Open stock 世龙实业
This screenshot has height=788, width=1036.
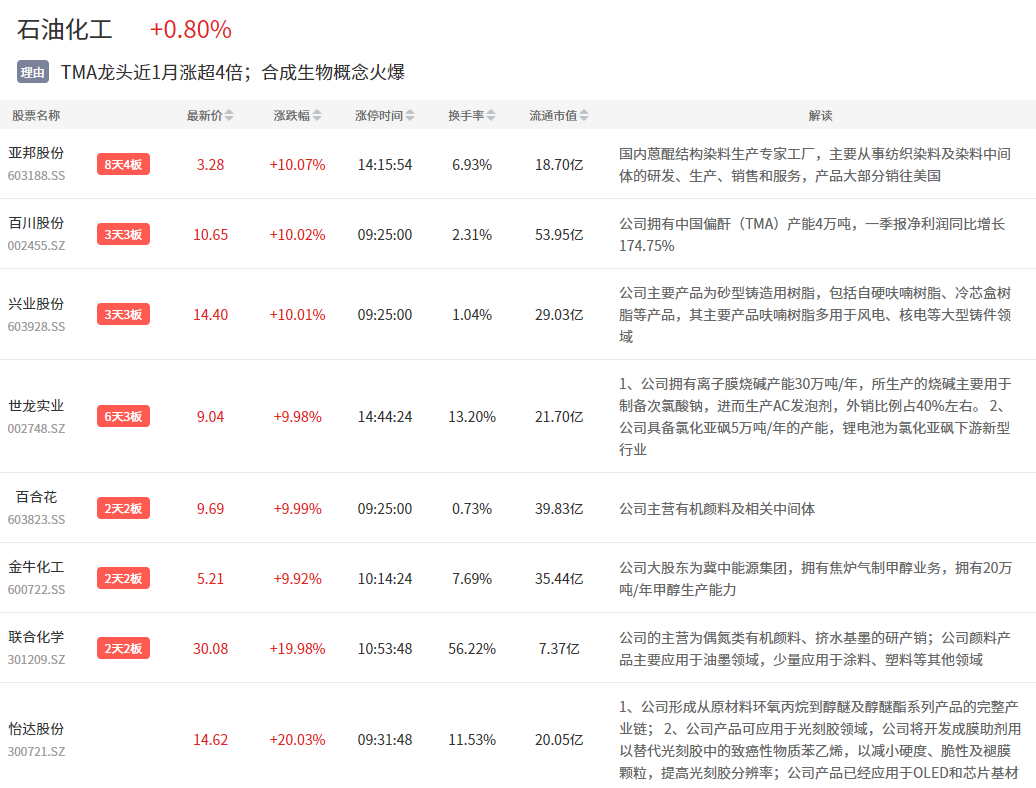[36, 406]
